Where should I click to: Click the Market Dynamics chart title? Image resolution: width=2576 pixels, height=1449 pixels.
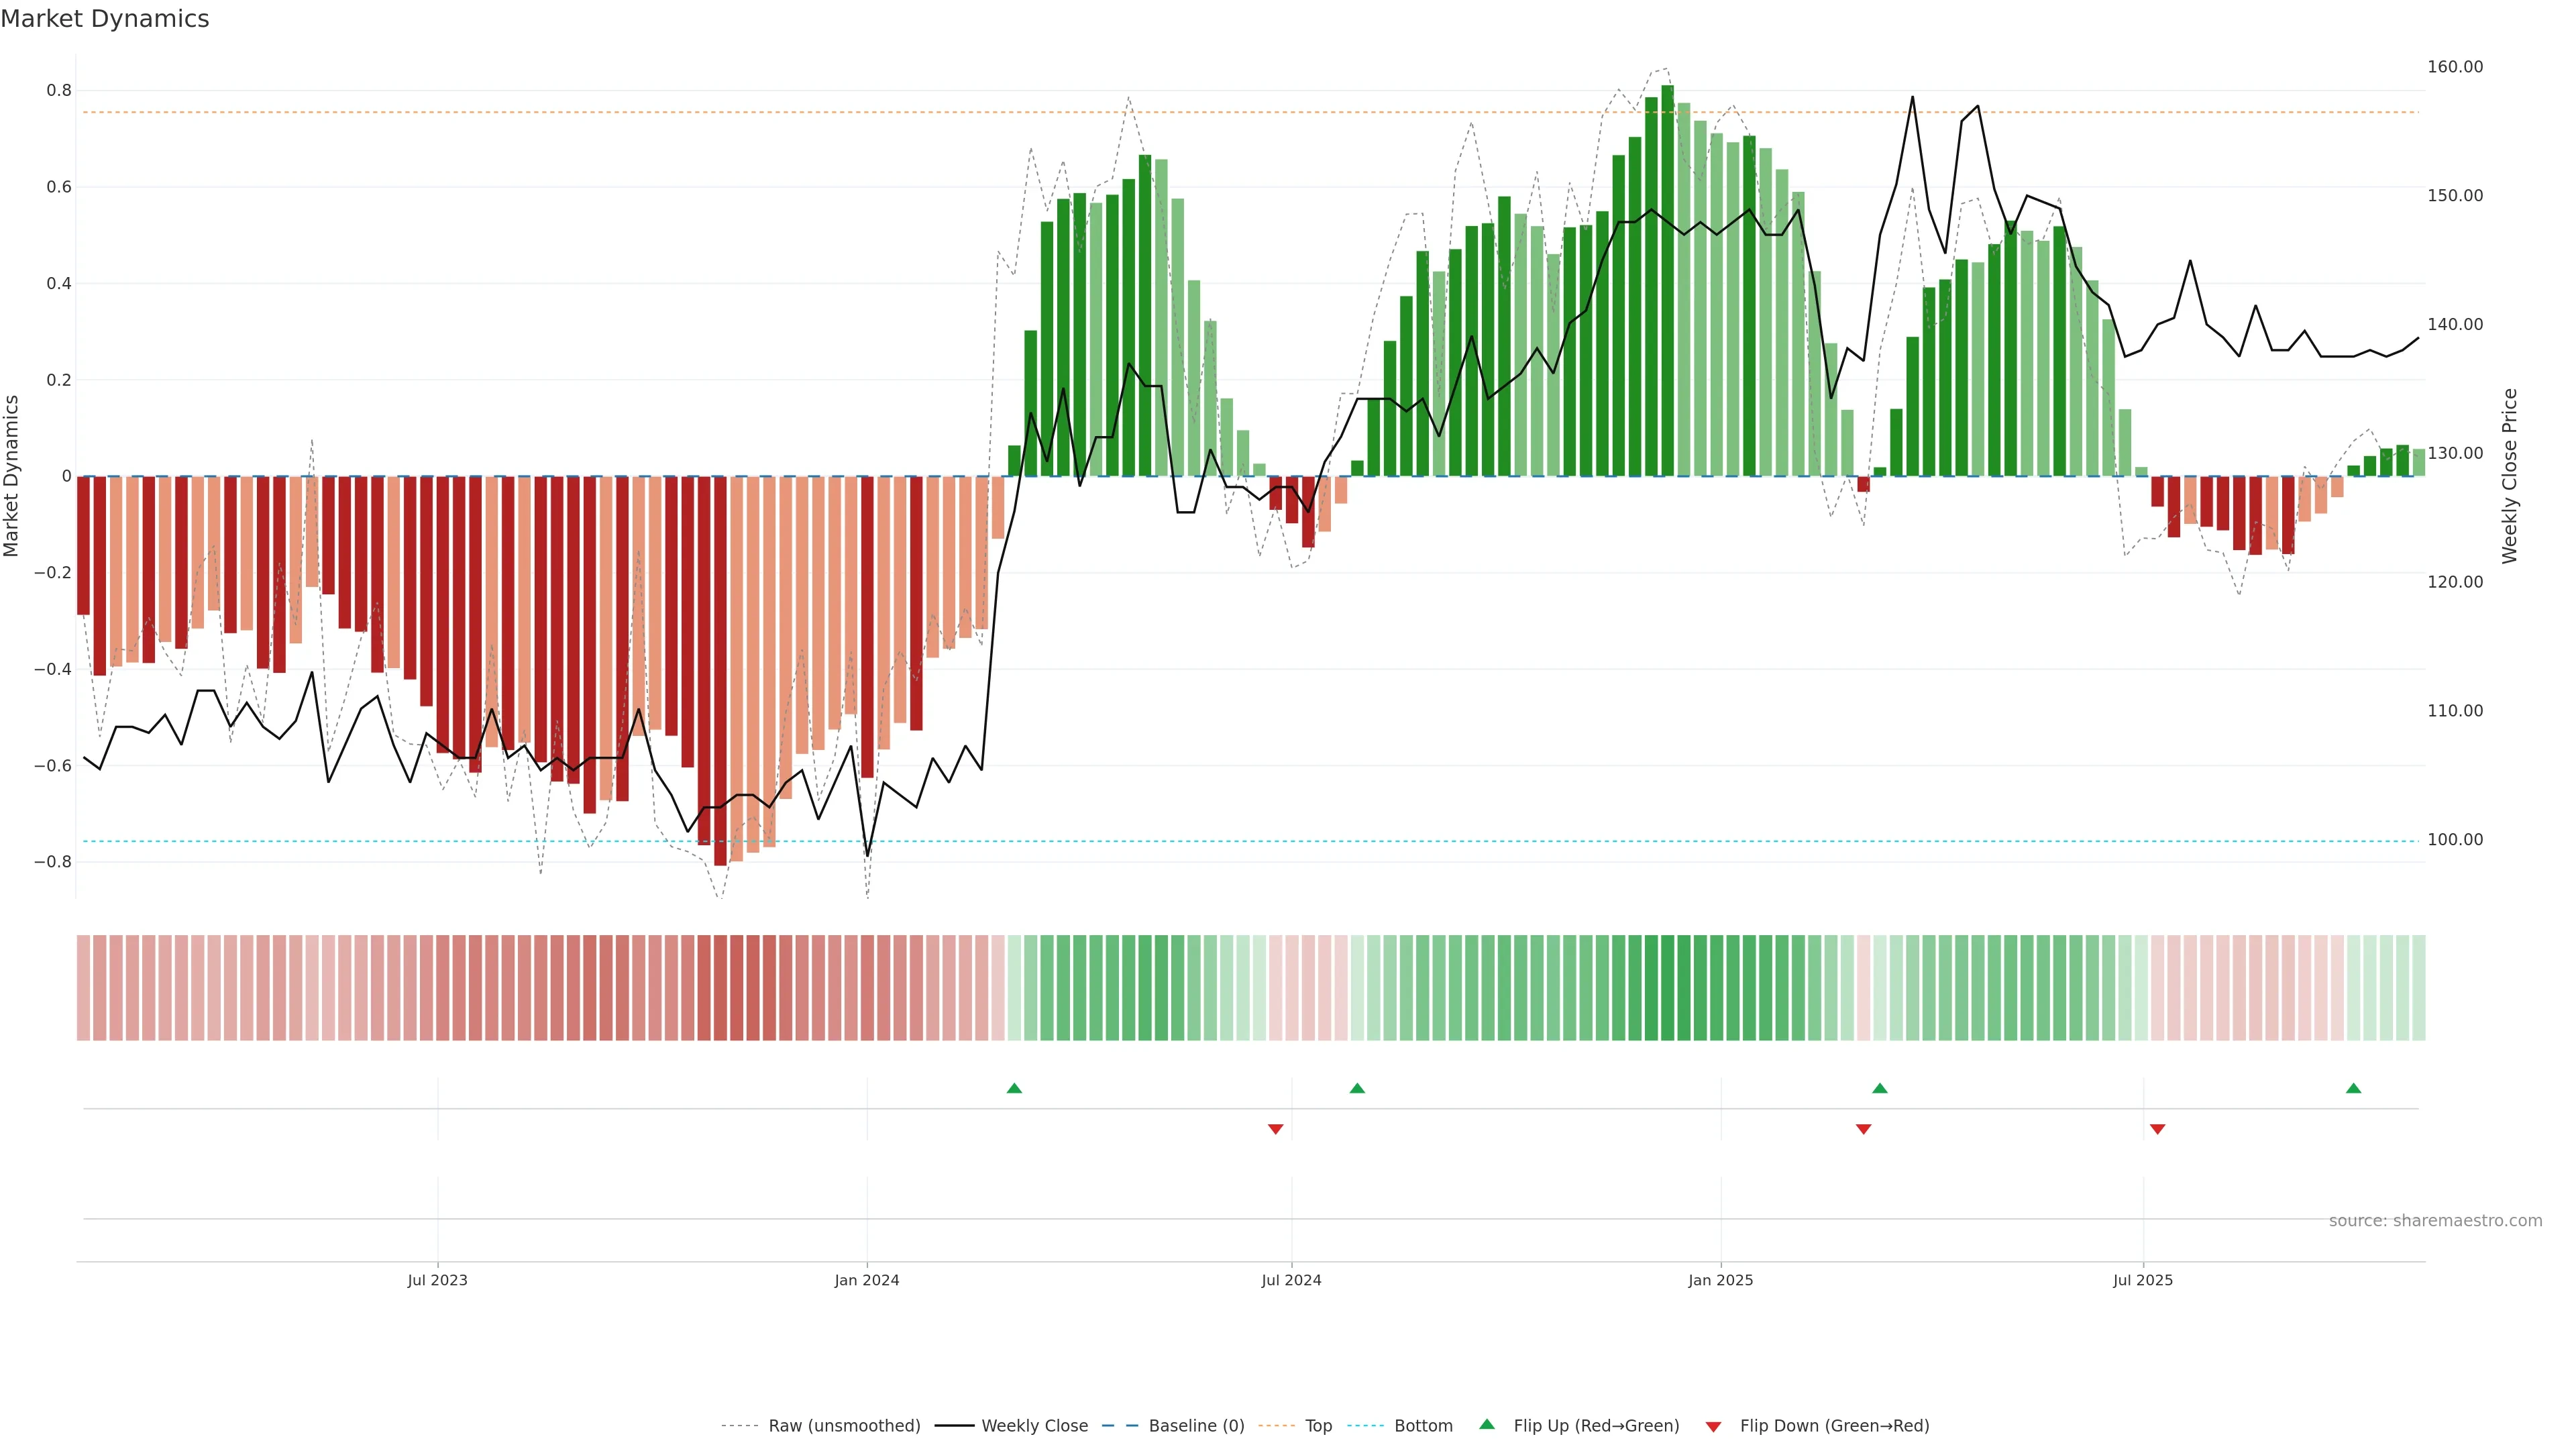tap(105, 19)
